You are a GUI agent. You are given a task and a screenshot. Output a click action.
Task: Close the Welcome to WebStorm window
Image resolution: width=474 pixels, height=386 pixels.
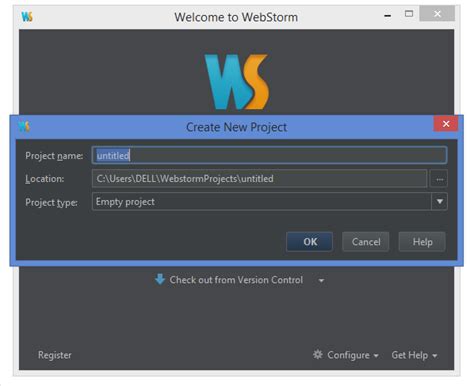(437, 14)
